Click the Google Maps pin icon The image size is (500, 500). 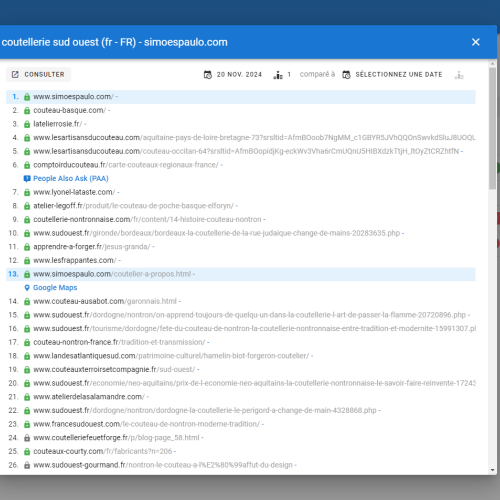click(27, 288)
